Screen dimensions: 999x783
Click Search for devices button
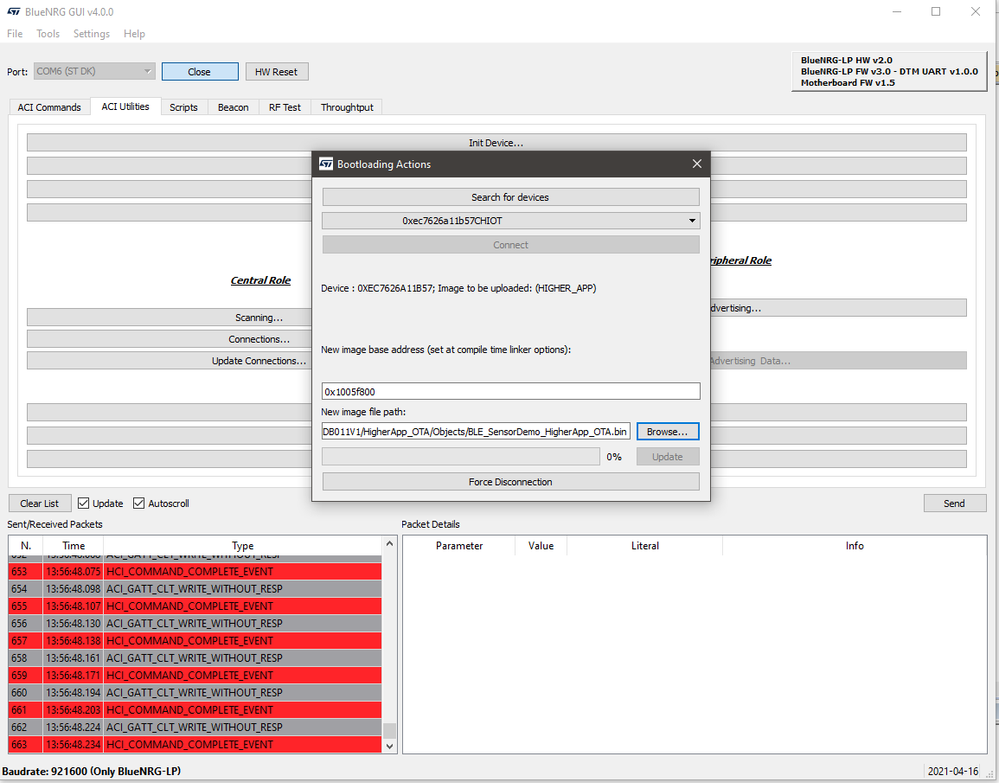pyautogui.click(x=511, y=197)
